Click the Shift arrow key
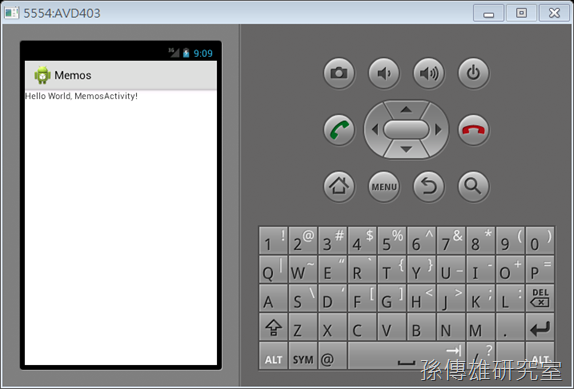This screenshot has width=574, height=389. click(273, 327)
